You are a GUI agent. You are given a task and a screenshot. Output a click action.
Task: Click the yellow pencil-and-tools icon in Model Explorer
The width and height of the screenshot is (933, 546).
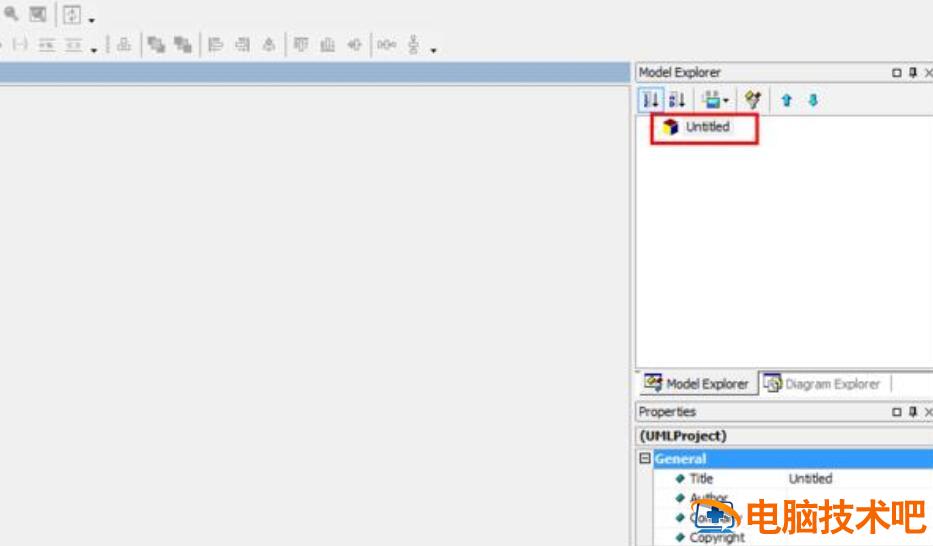click(x=753, y=100)
